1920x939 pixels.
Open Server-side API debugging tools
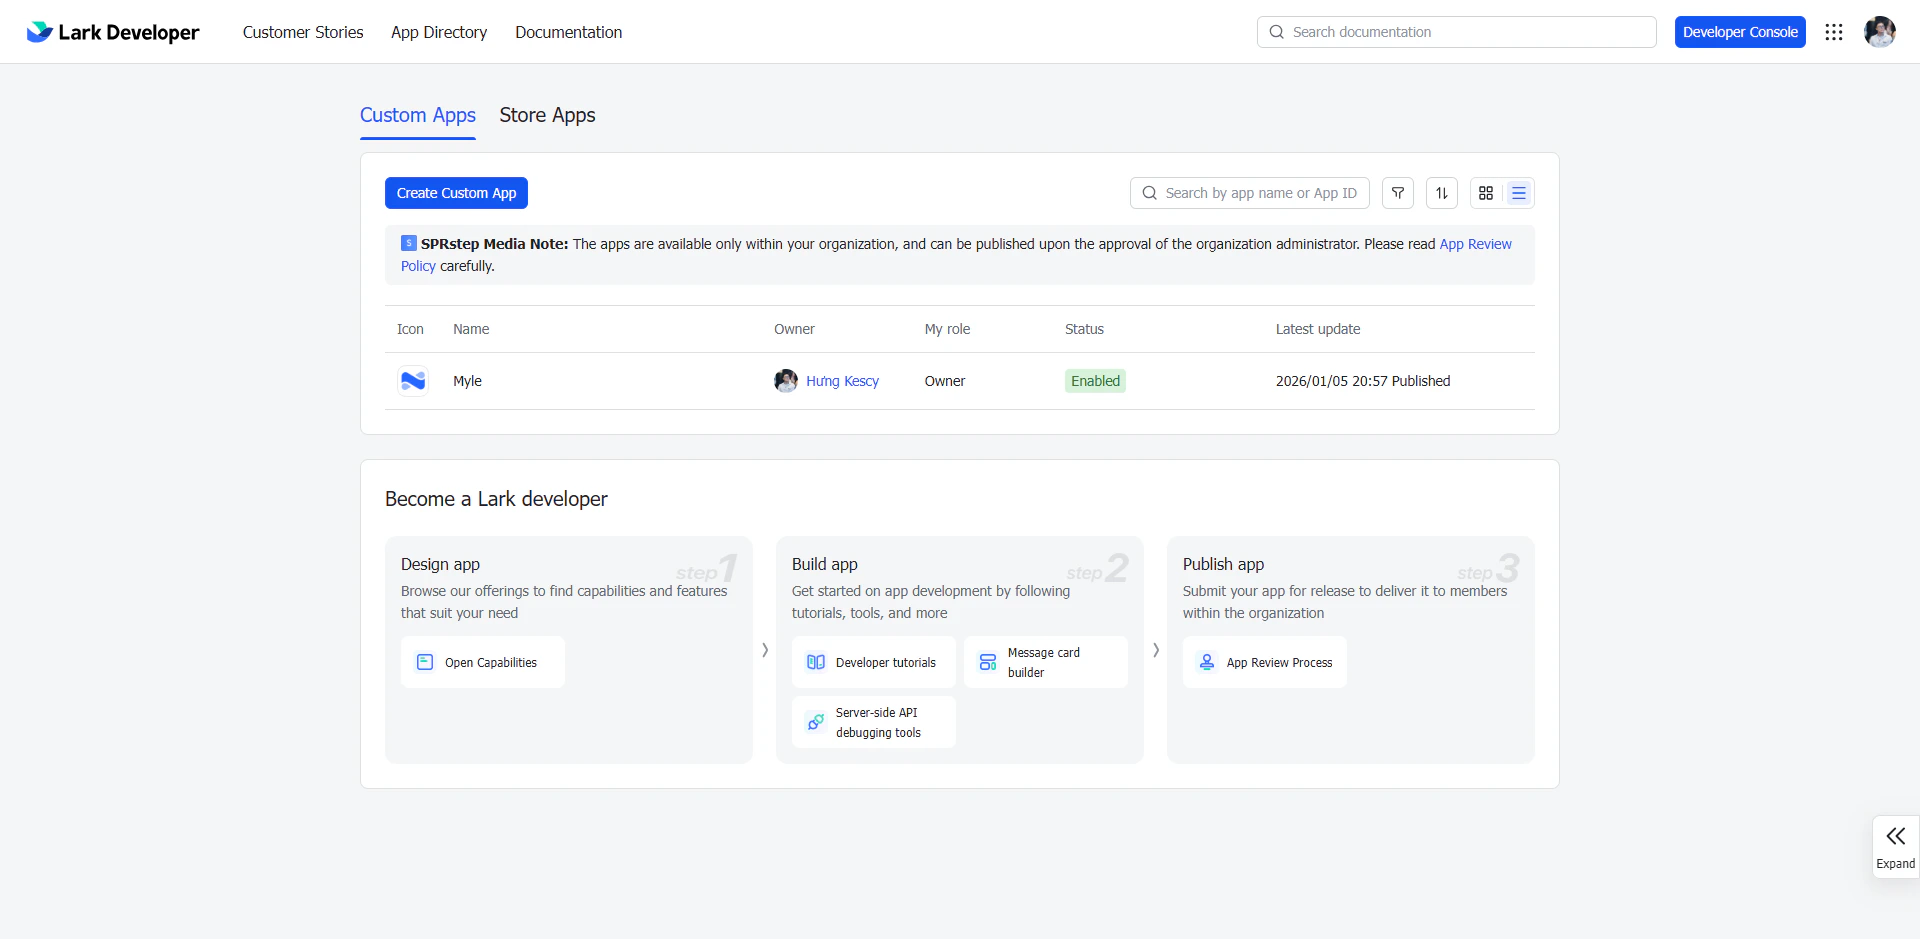(872, 721)
